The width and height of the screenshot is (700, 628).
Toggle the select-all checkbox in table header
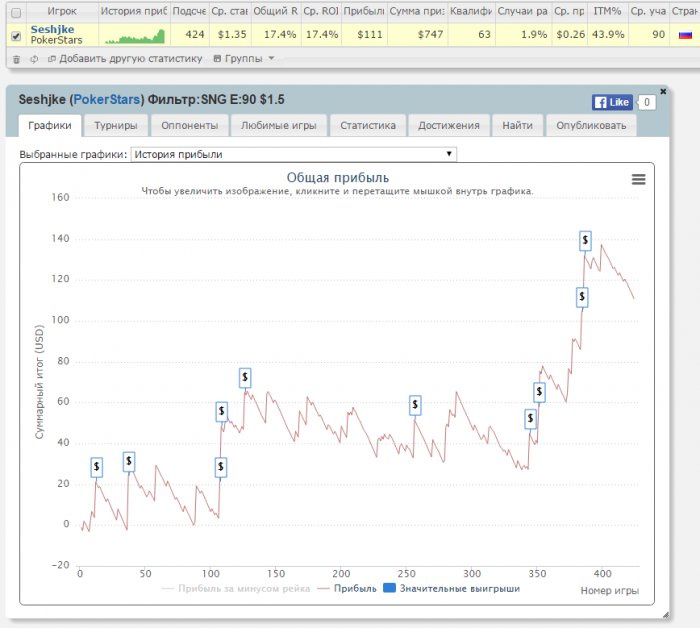(15, 11)
